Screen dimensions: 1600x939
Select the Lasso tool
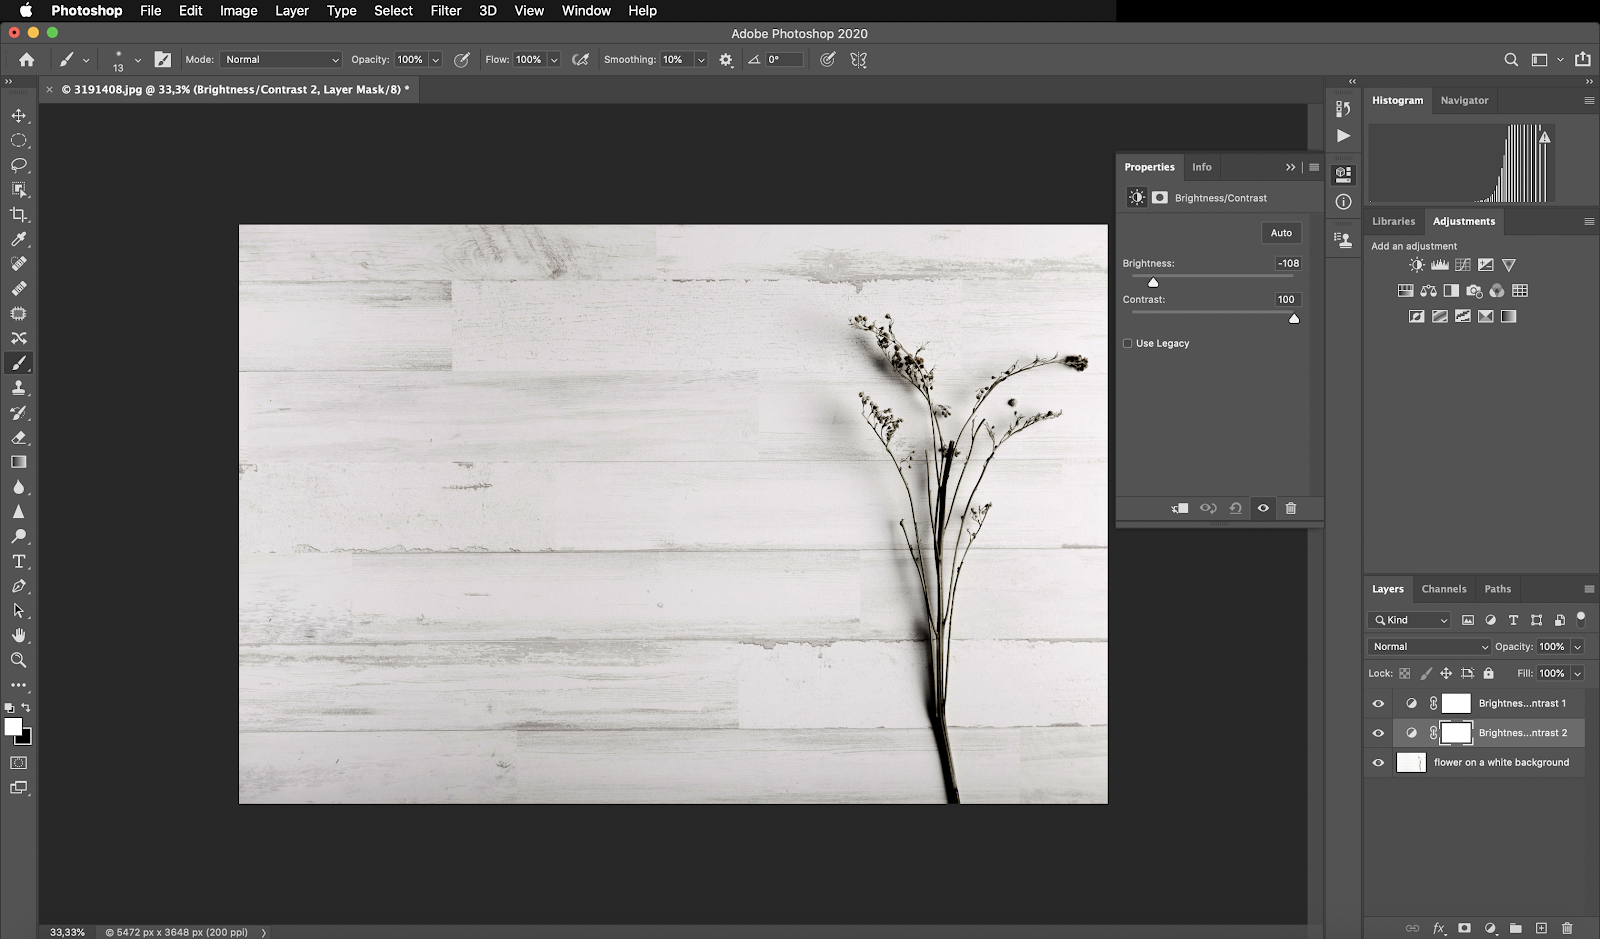tap(19, 165)
